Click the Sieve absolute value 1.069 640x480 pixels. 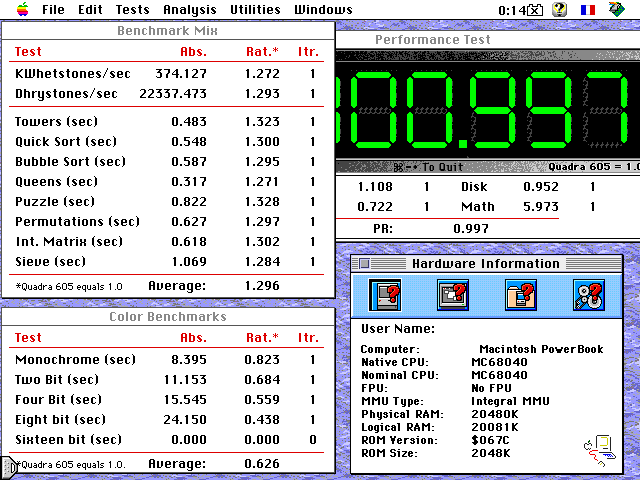[x=189, y=262]
